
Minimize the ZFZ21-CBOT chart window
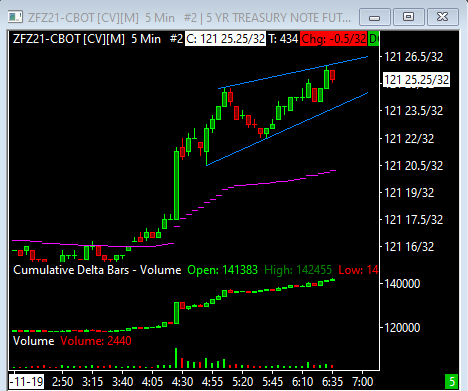point(375,17)
